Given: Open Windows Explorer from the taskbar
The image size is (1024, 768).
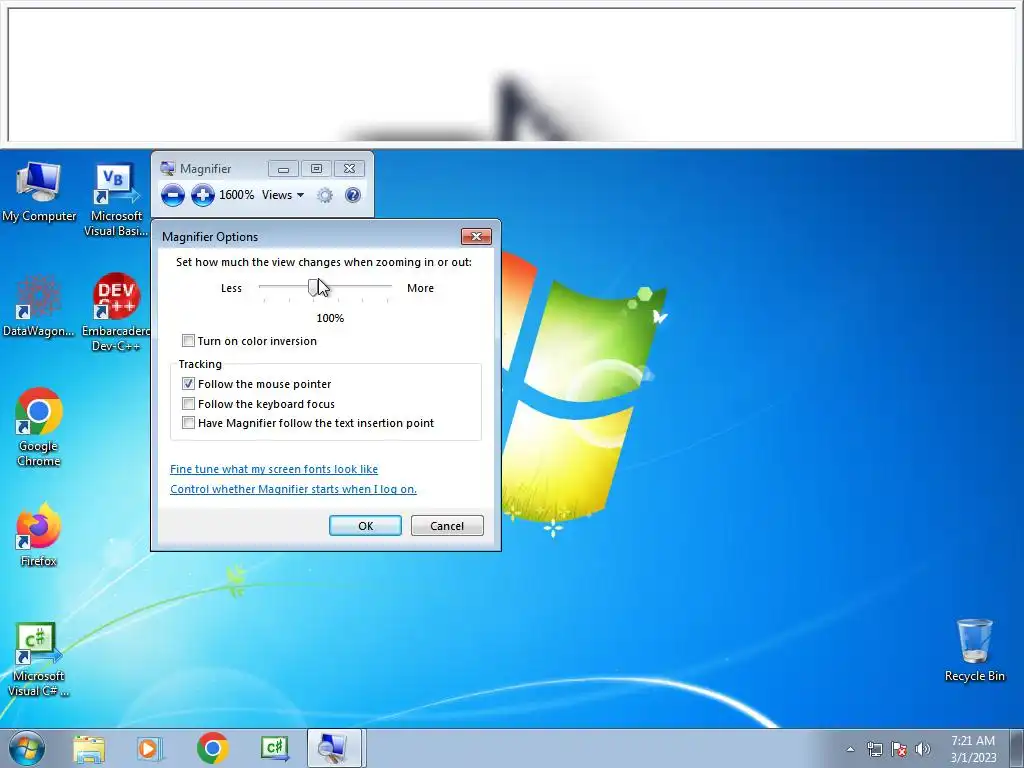Looking at the screenshot, I should [89, 748].
